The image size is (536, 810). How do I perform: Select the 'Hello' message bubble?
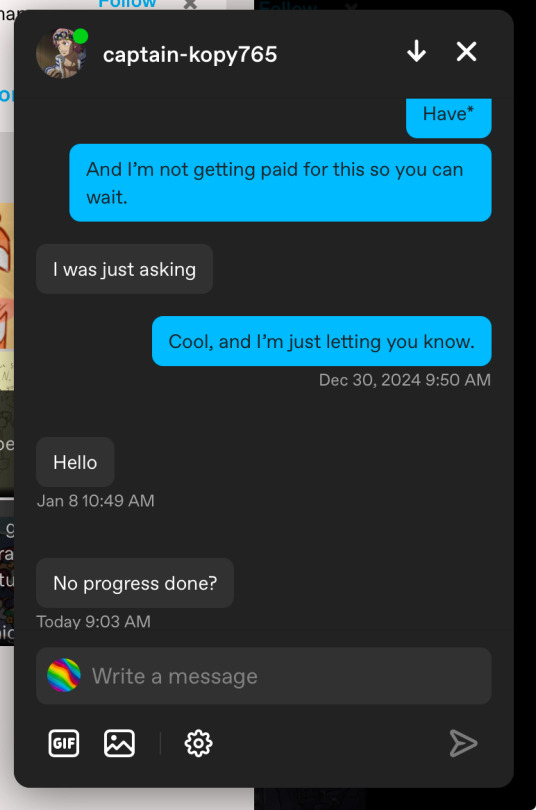coord(75,462)
